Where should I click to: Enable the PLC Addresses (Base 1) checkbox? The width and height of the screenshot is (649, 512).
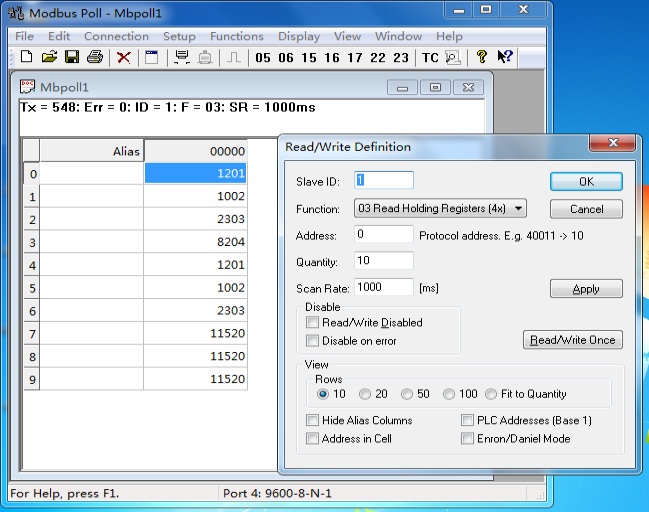pyautogui.click(x=467, y=420)
